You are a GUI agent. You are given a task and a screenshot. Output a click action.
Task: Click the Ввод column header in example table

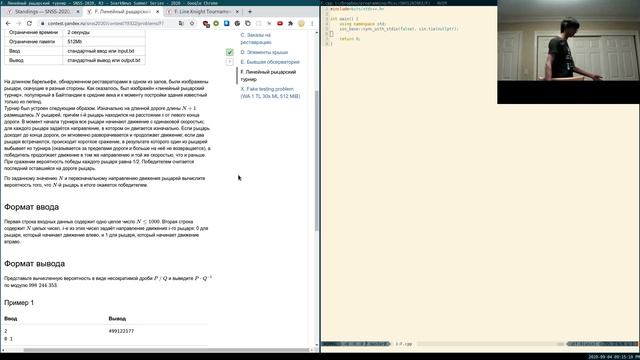(x=11, y=318)
